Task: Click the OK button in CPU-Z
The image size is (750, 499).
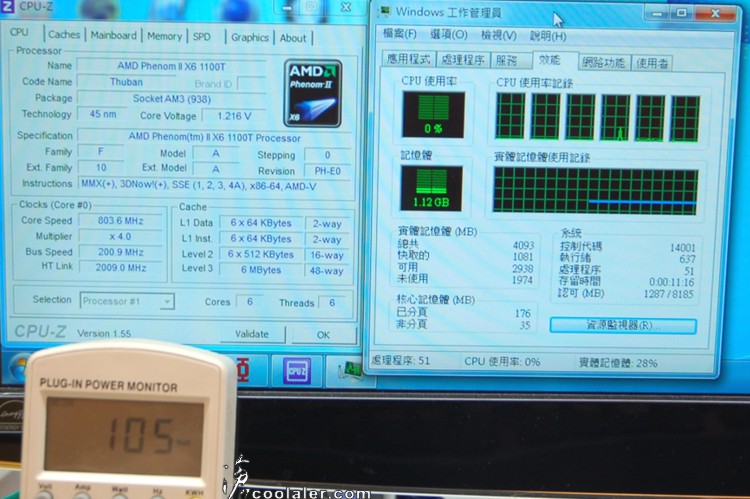Action: pos(323,335)
